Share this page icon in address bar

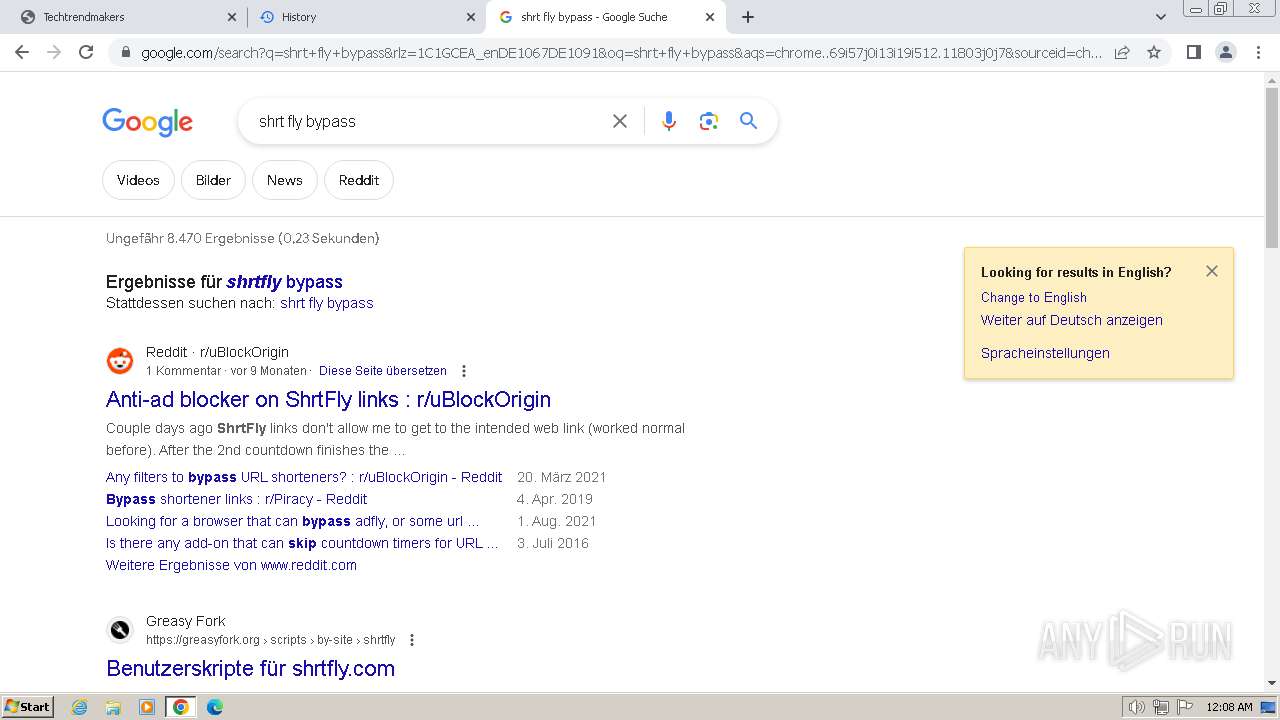click(x=1122, y=52)
